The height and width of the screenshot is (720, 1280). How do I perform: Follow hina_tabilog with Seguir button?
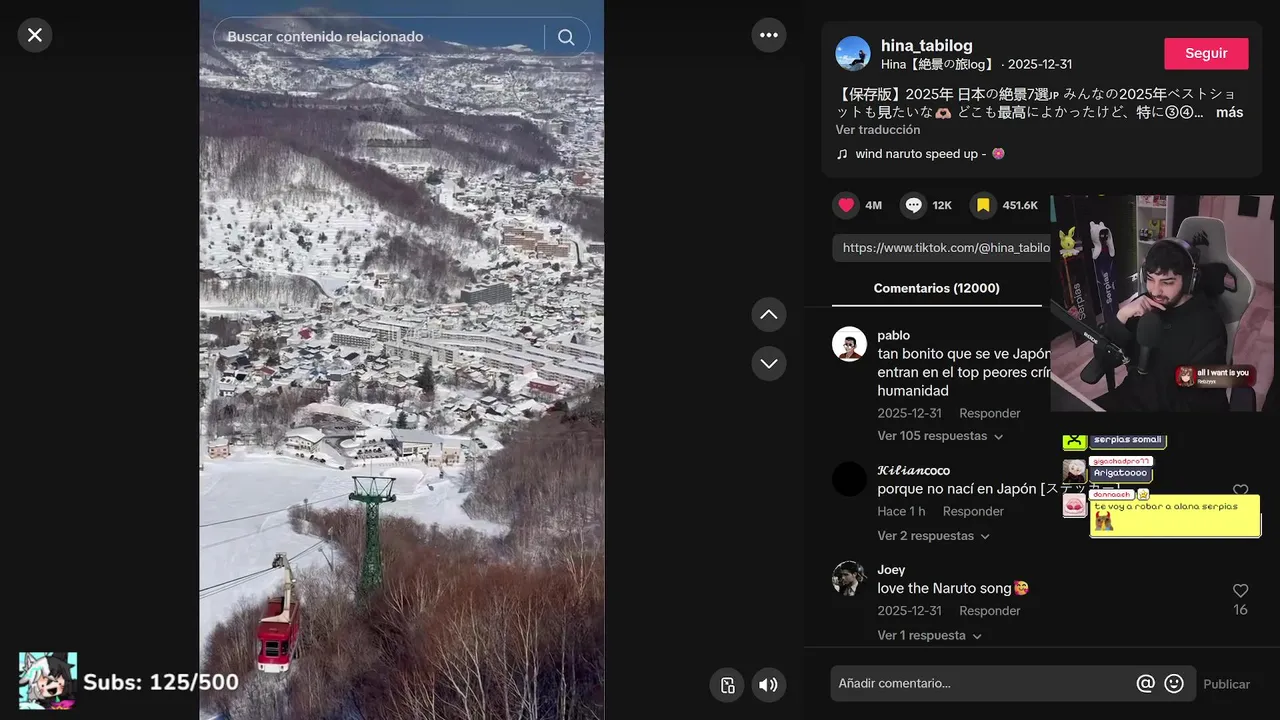[x=1206, y=53]
